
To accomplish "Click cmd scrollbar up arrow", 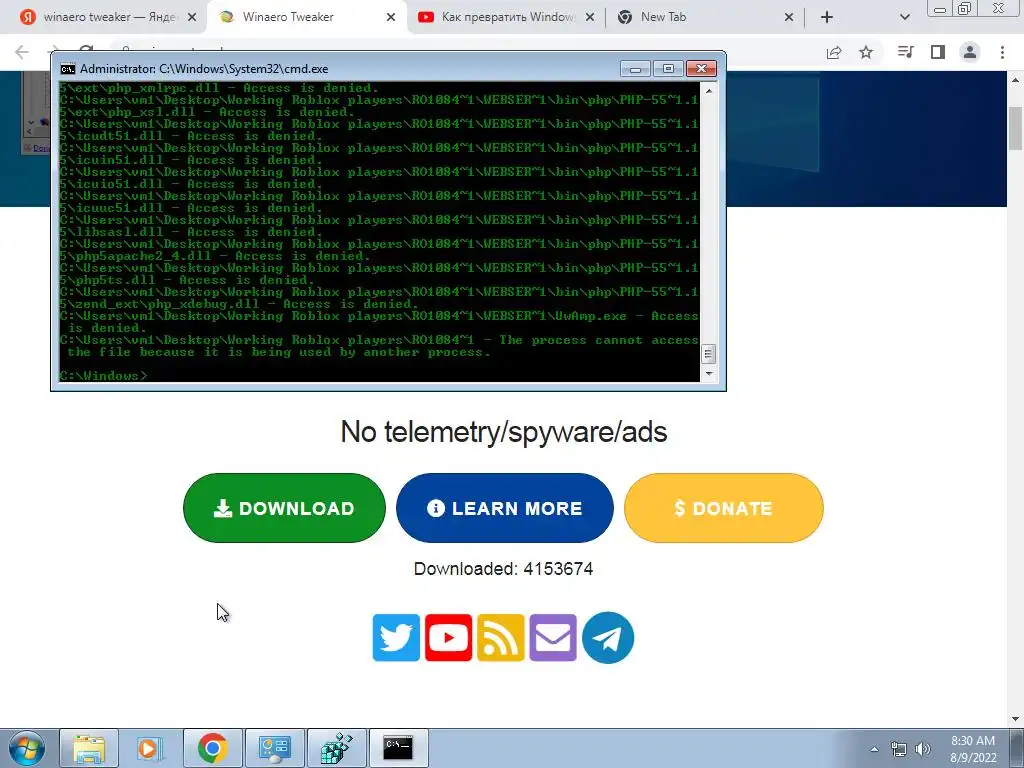I will tap(709, 91).
